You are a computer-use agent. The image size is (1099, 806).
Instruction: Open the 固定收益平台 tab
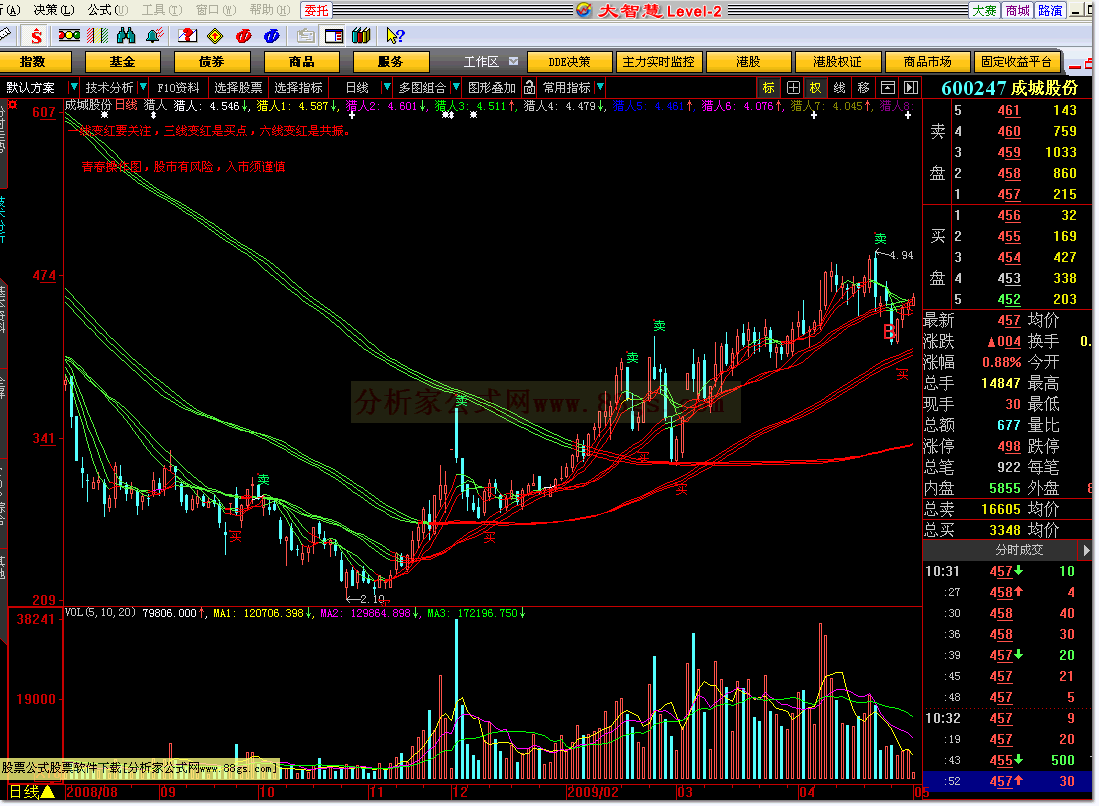pyautogui.click(x=1016, y=62)
